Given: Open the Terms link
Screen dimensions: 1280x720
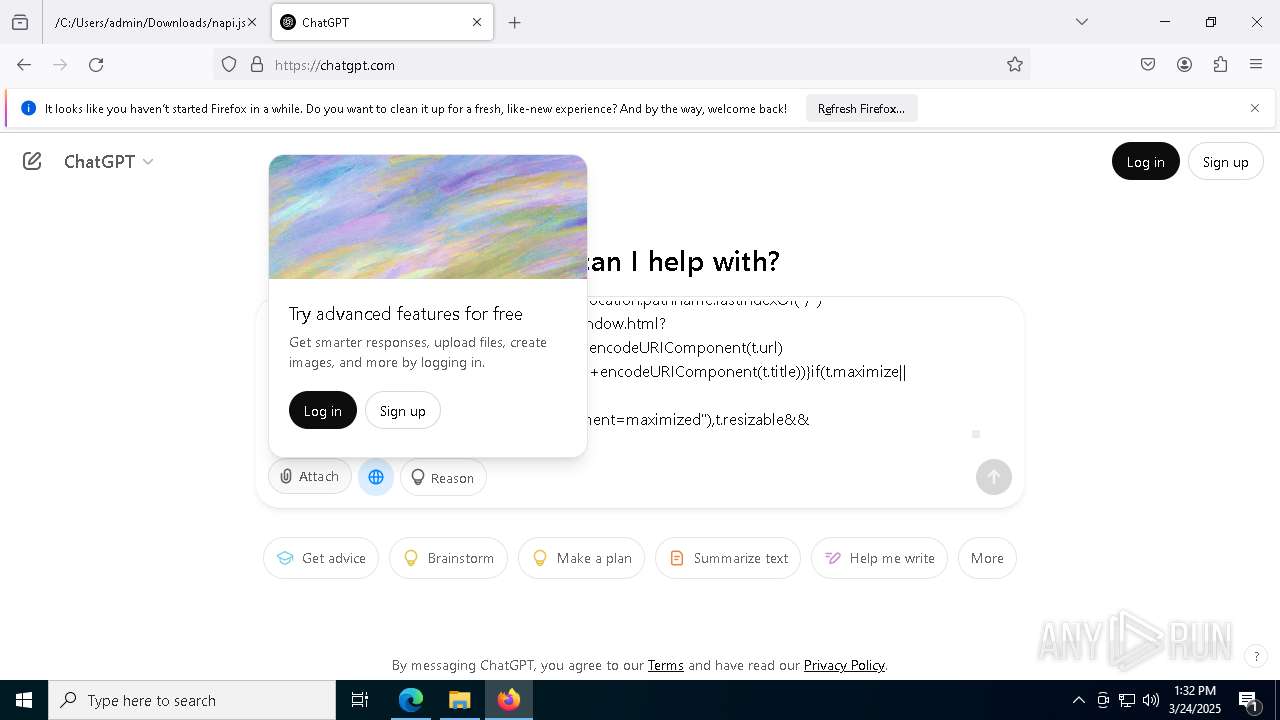Looking at the screenshot, I should (x=665, y=665).
